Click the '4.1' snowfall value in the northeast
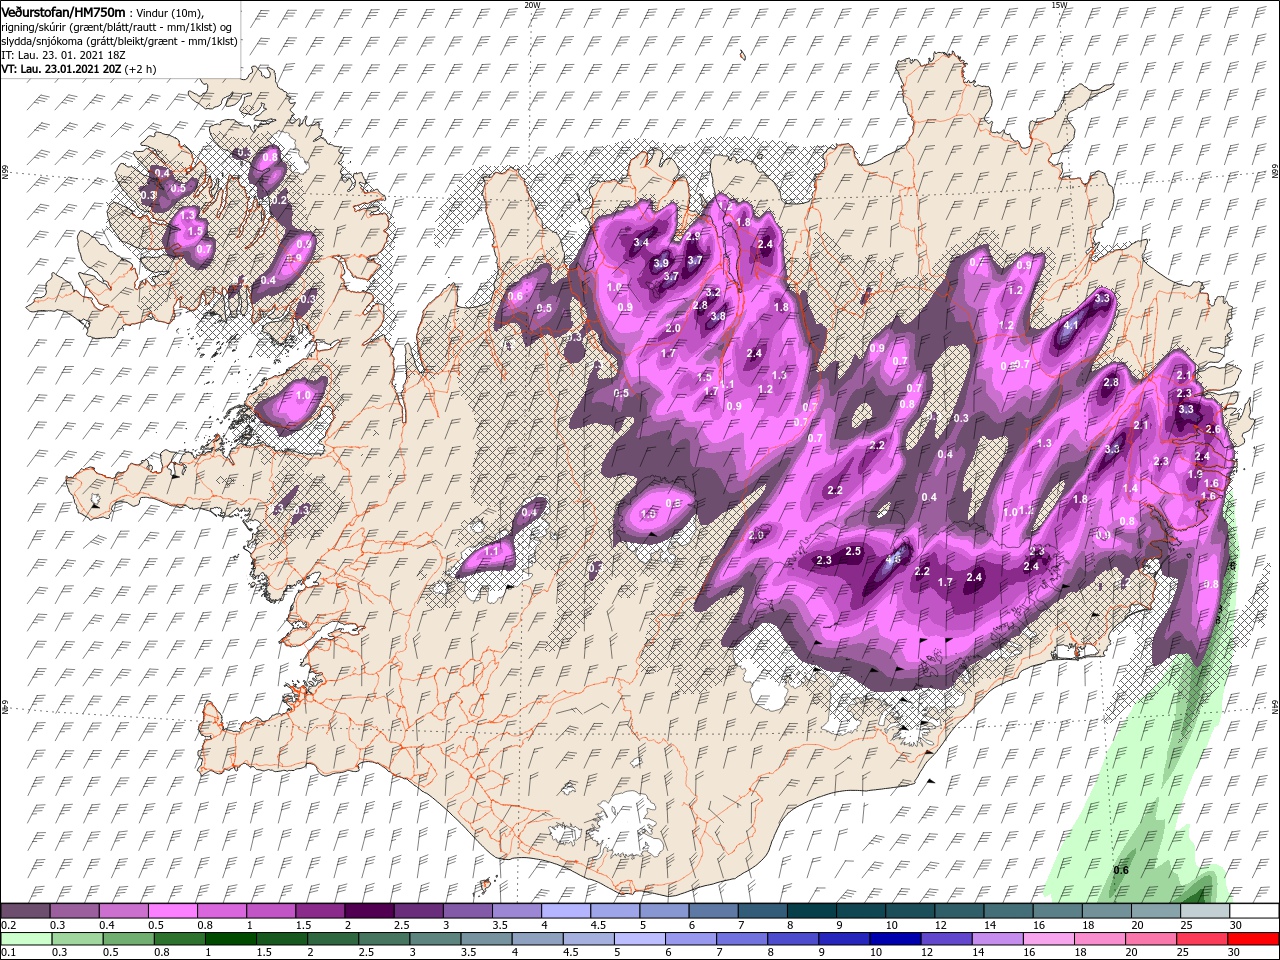 [x=1071, y=326]
